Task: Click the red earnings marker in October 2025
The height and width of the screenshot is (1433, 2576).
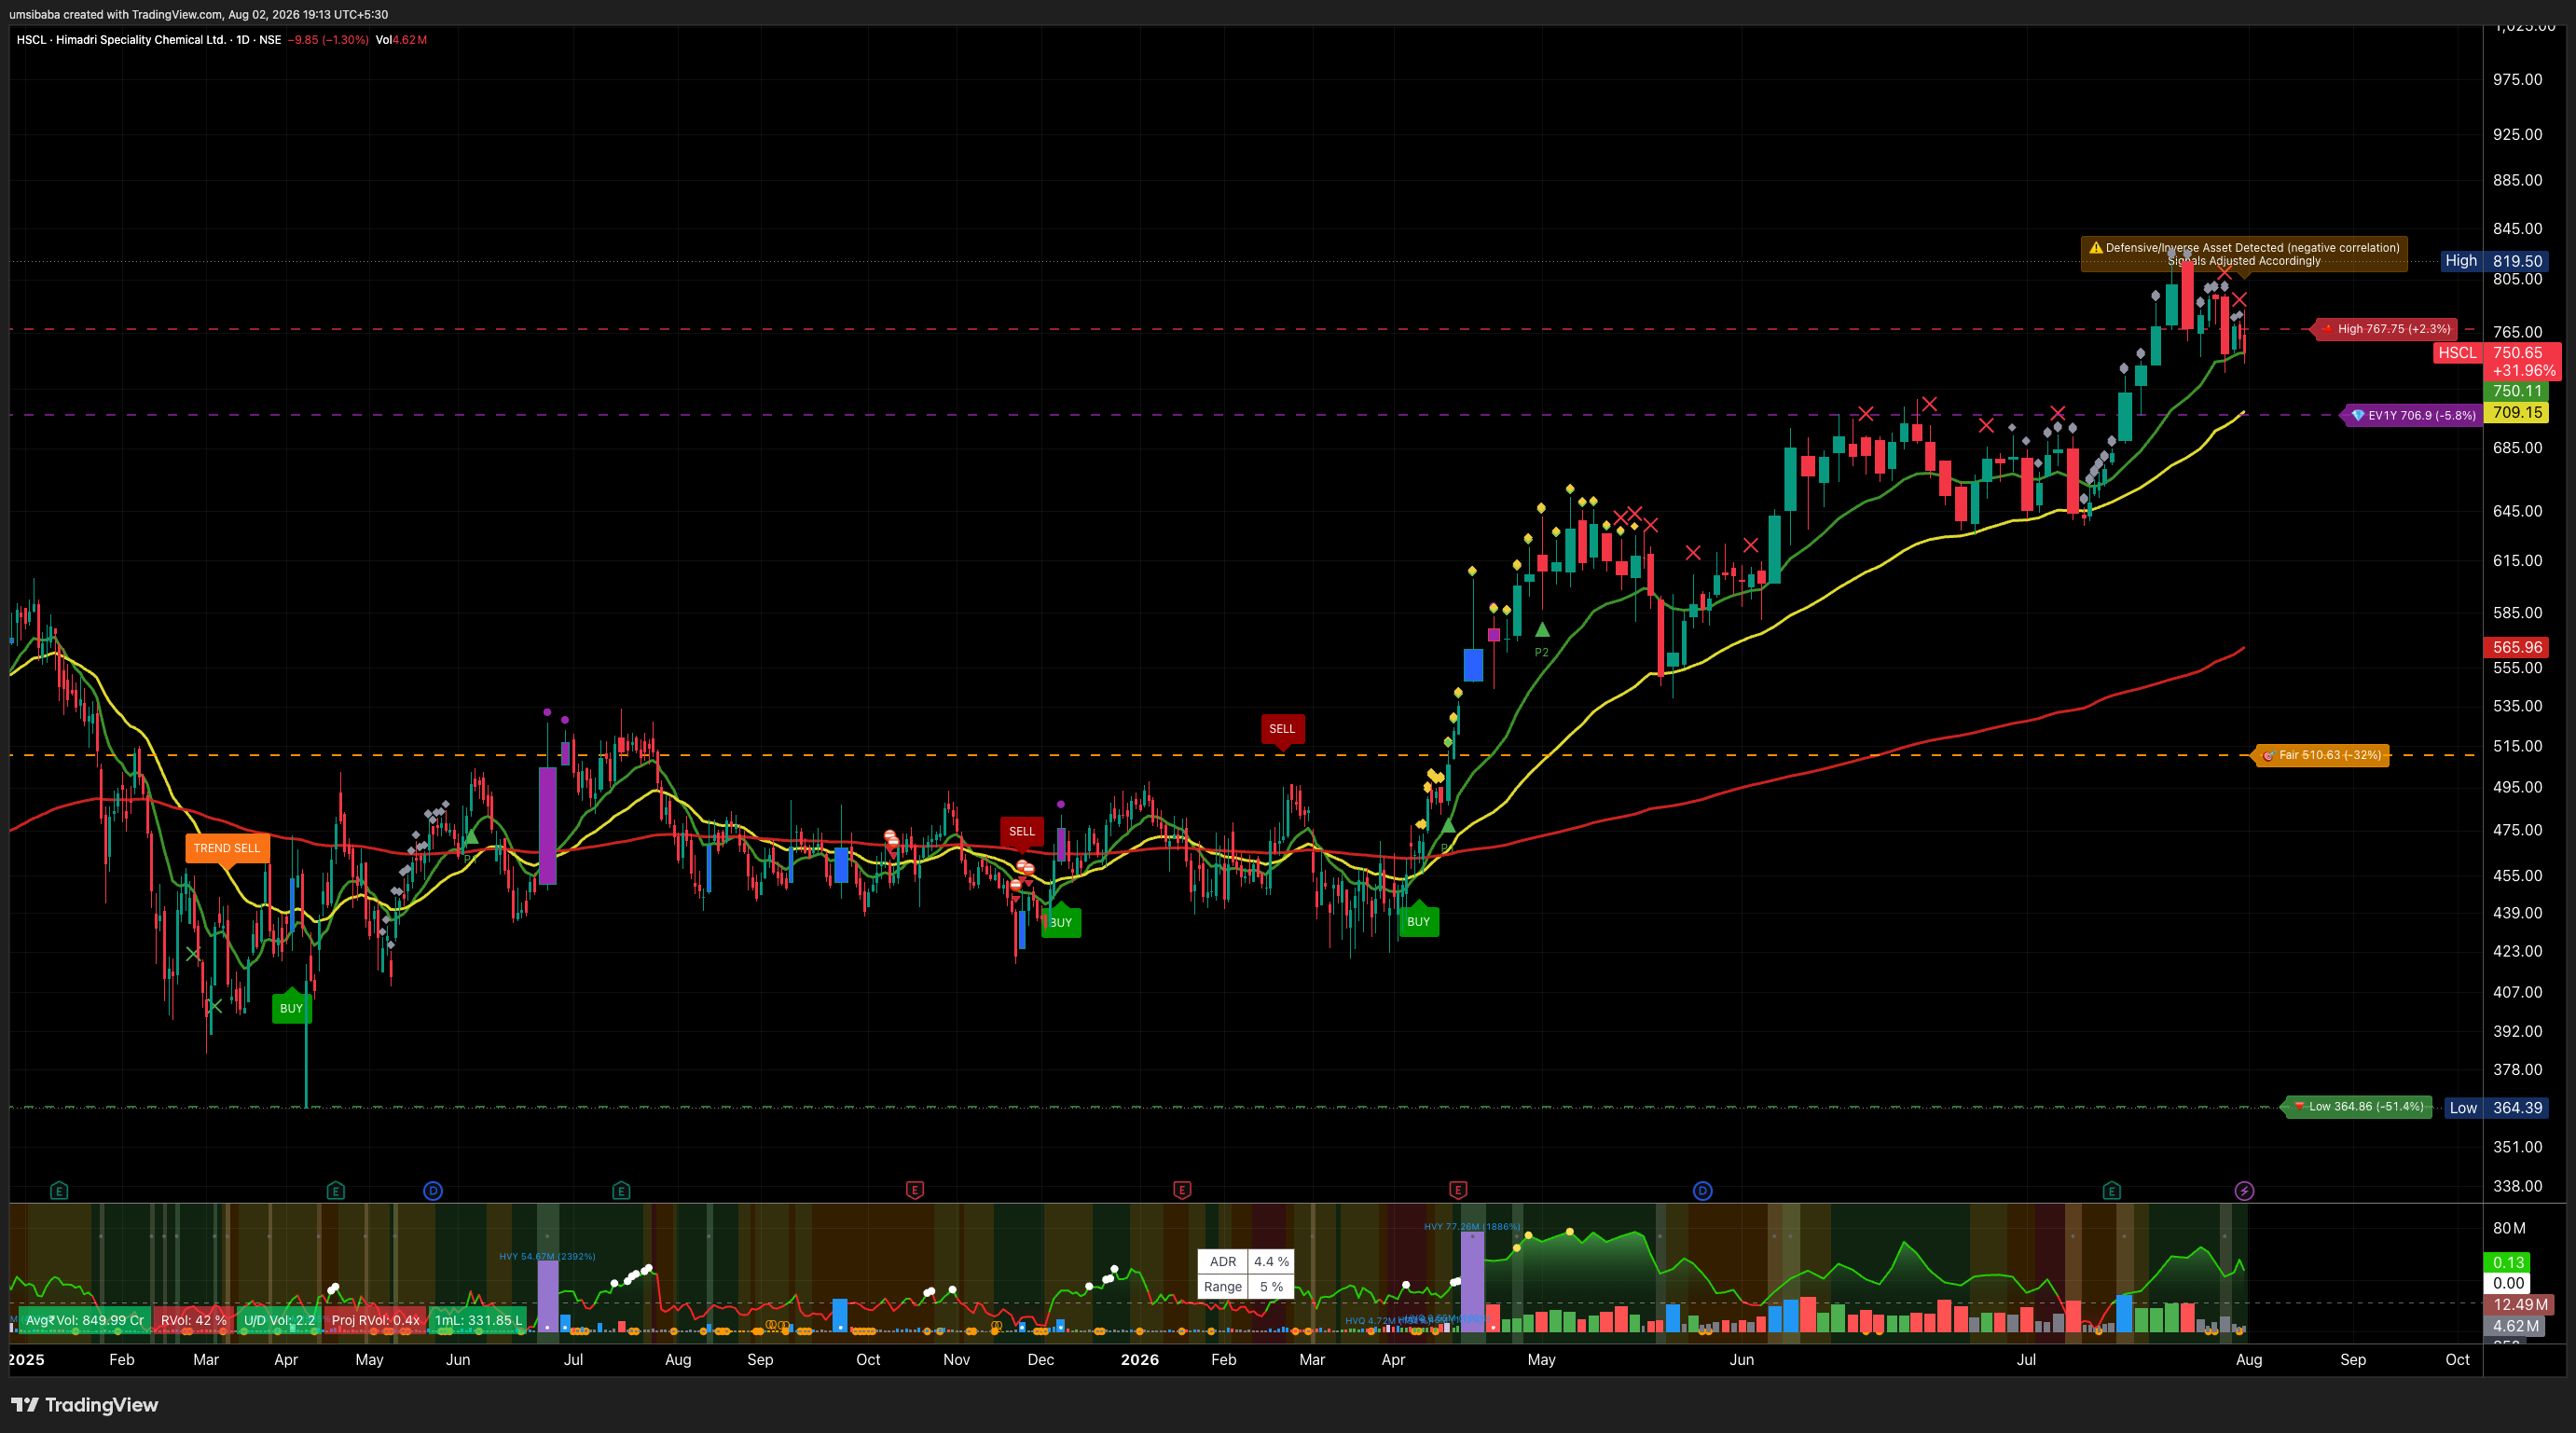Action: pyautogui.click(x=914, y=1190)
